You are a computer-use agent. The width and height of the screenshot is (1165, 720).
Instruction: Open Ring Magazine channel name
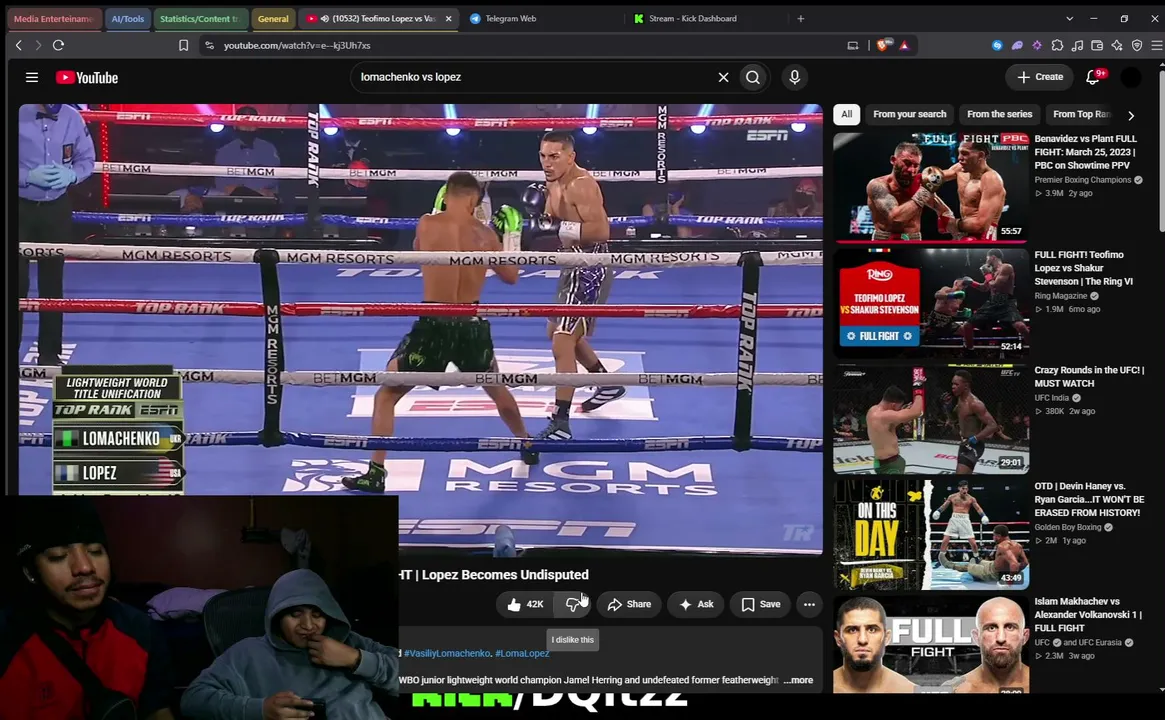1060,296
